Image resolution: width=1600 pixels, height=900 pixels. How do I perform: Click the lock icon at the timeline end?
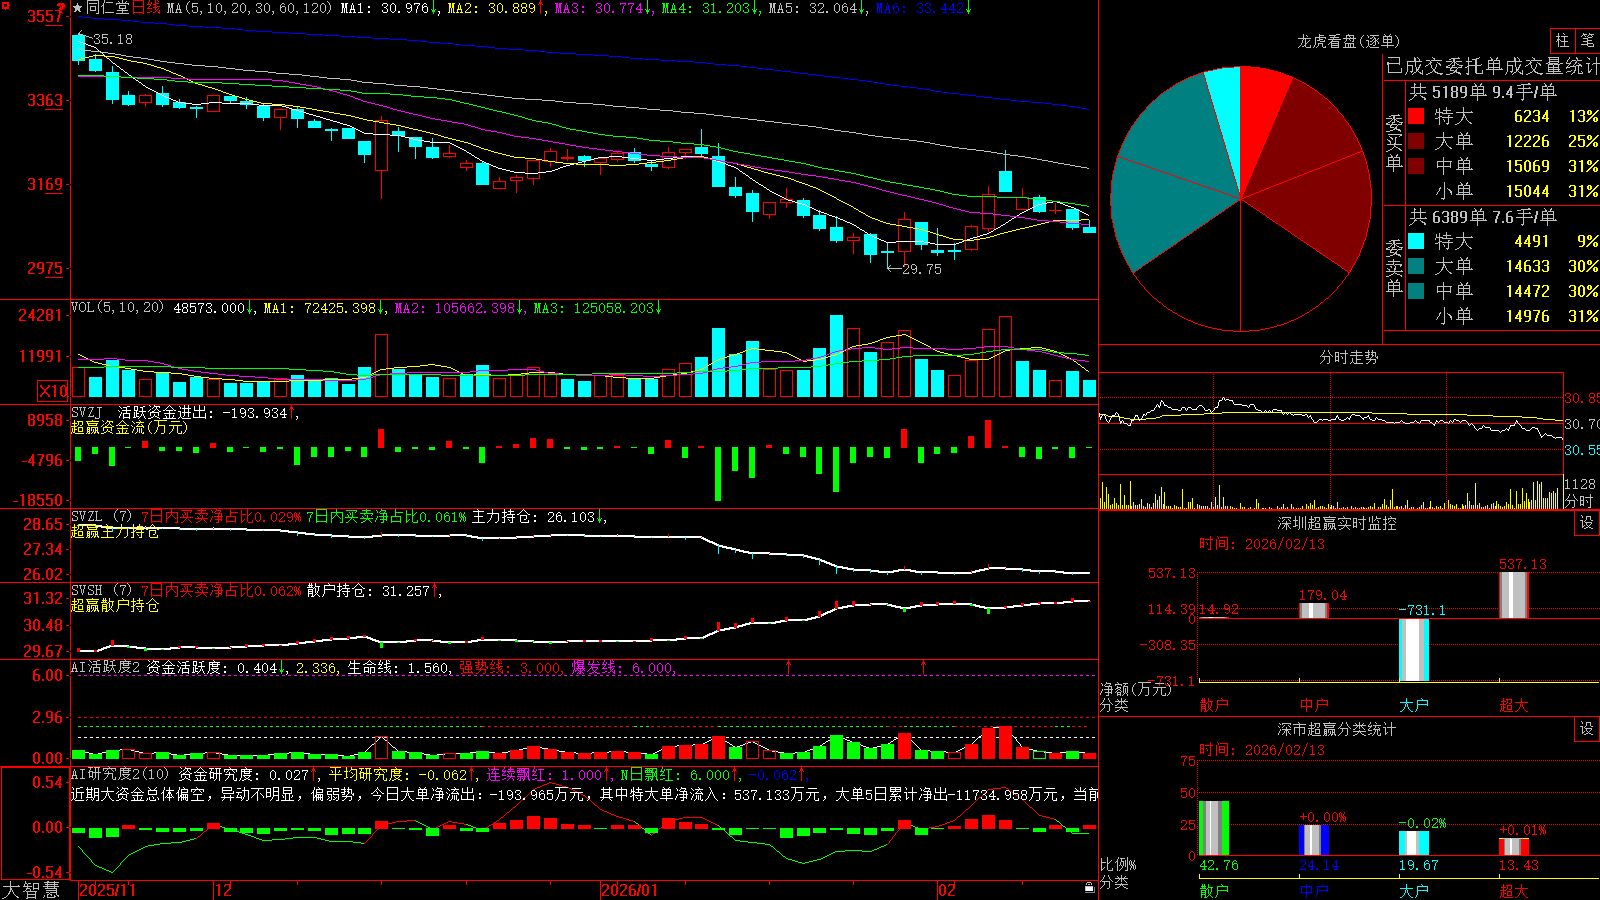pos(1089,888)
